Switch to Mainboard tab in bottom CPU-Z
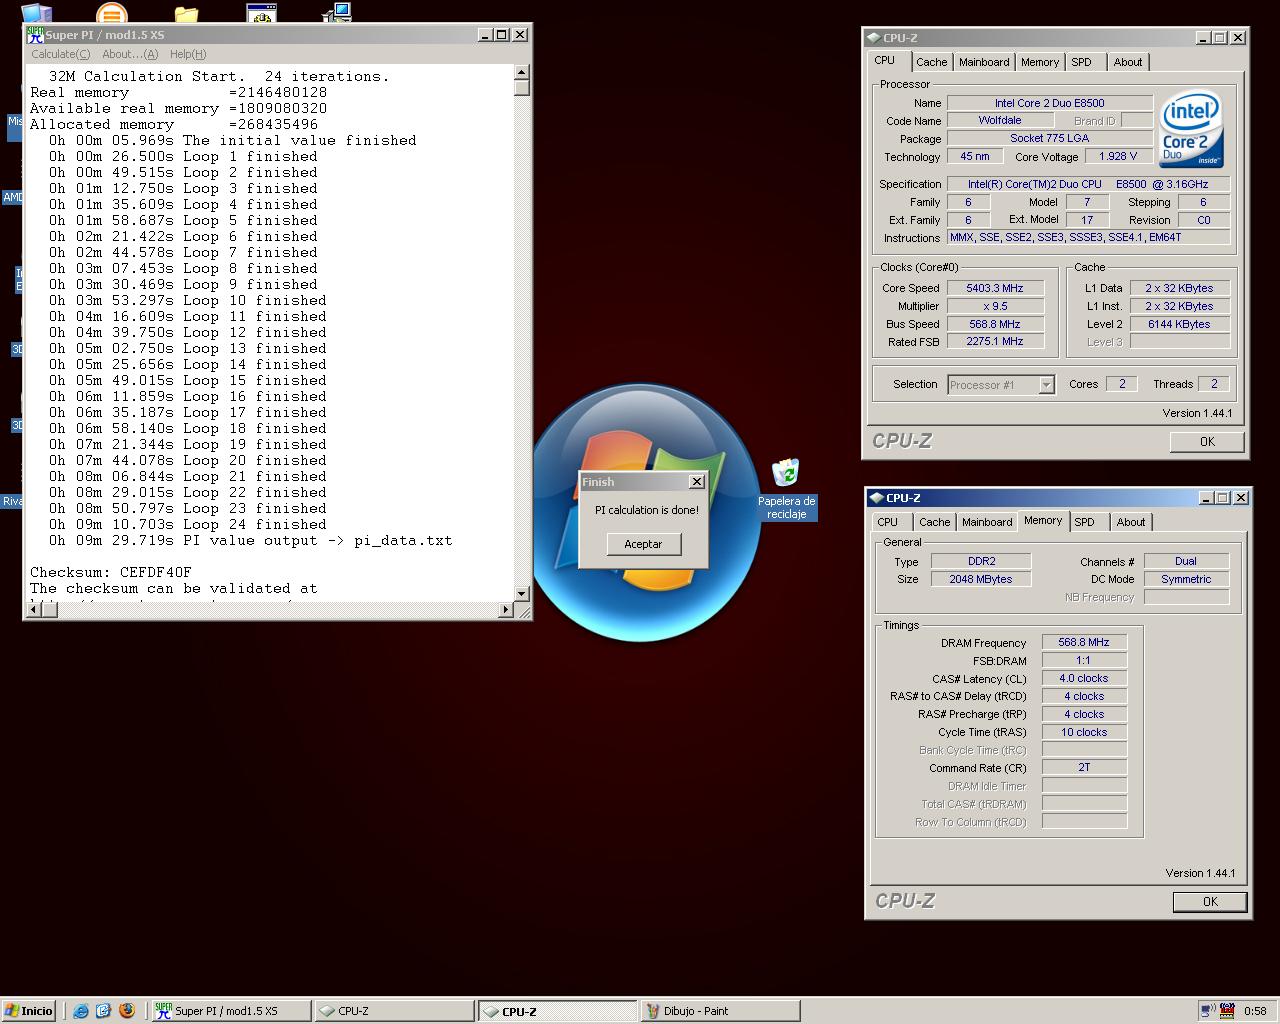The image size is (1280, 1024). tap(987, 522)
